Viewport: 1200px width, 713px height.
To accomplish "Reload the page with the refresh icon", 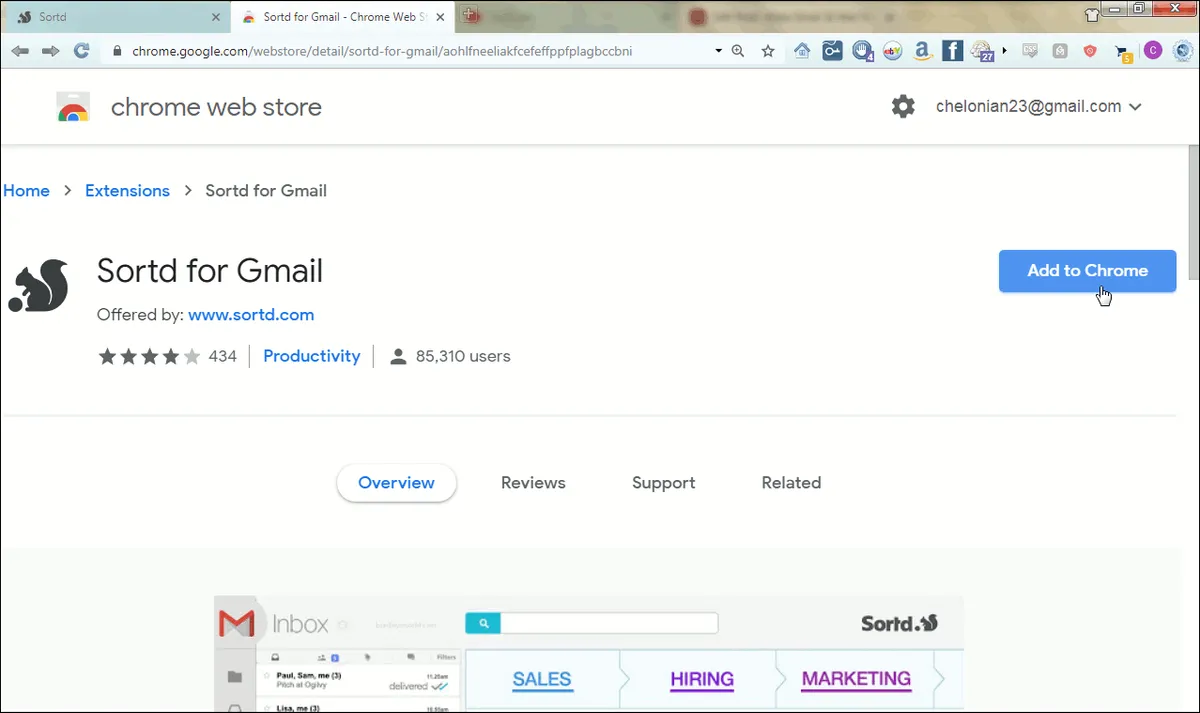I will pyautogui.click(x=82, y=50).
